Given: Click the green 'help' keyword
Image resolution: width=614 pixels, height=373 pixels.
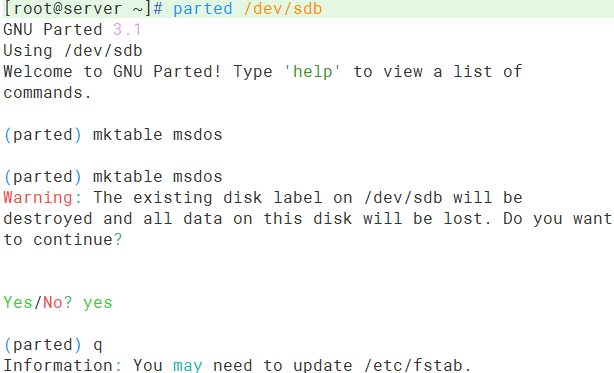Looking at the screenshot, I should coord(312,72).
